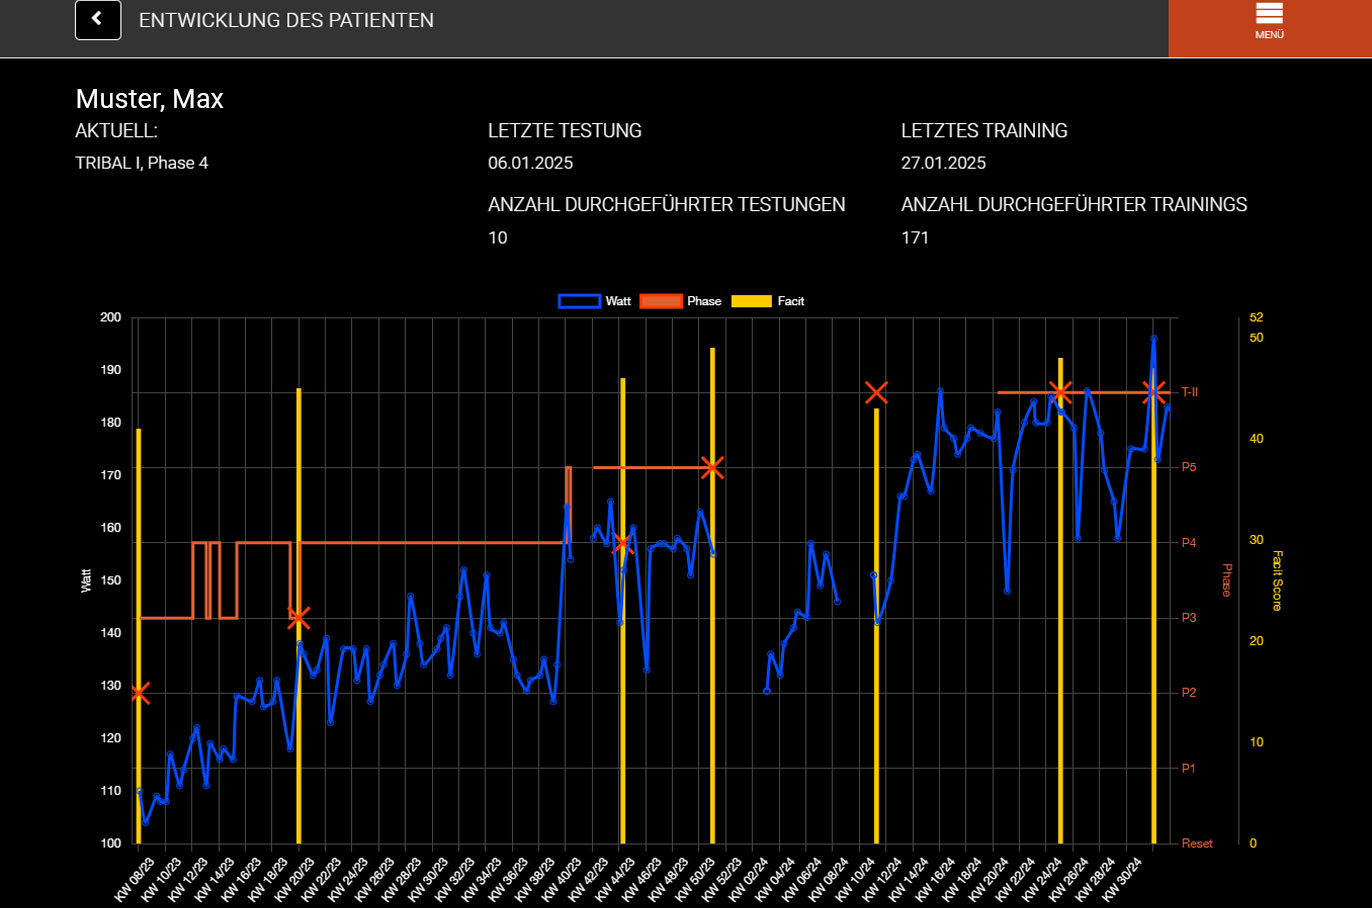Click the highest Watt data point peak
Screen dimensions: 1372x908
[x=1153, y=339]
